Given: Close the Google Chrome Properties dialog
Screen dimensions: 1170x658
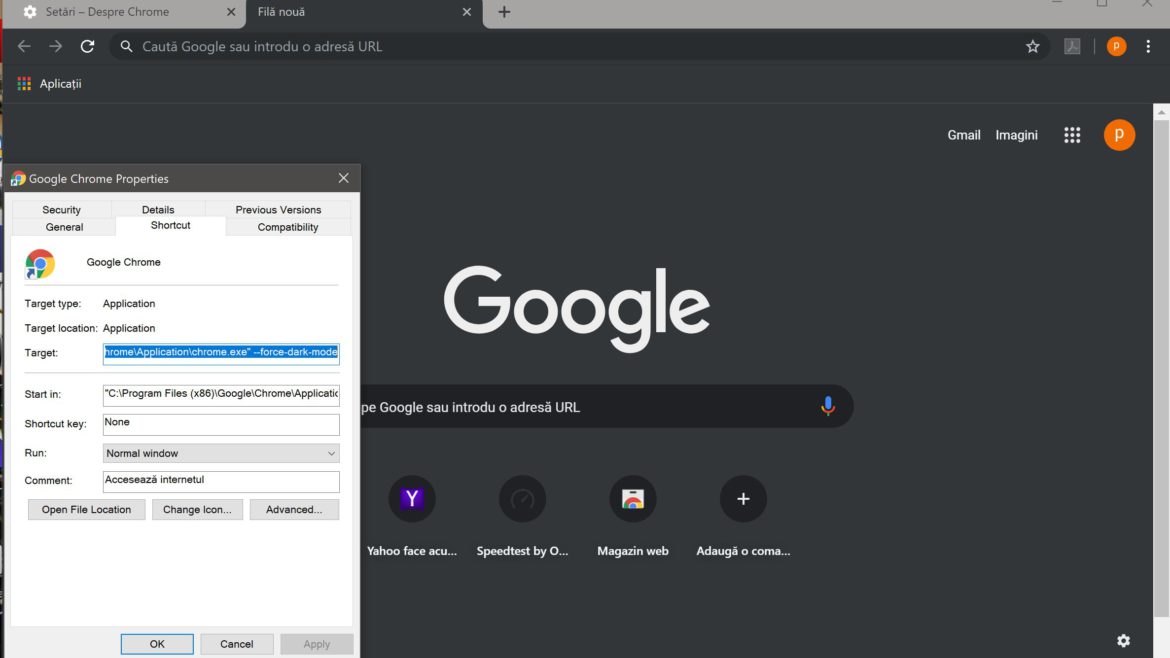Looking at the screenshot, I should click(x=343, y=178).
